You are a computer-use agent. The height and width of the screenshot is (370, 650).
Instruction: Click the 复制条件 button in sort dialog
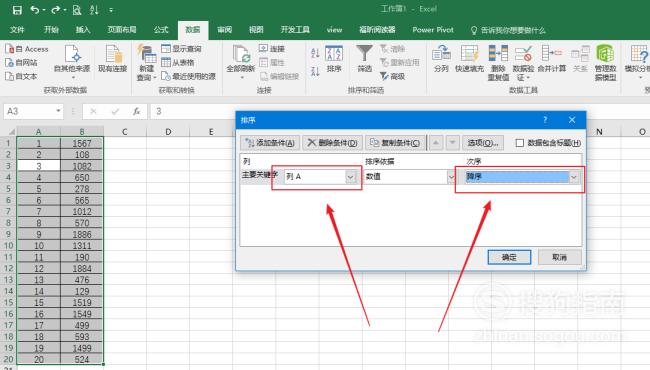tap(395, 143)
